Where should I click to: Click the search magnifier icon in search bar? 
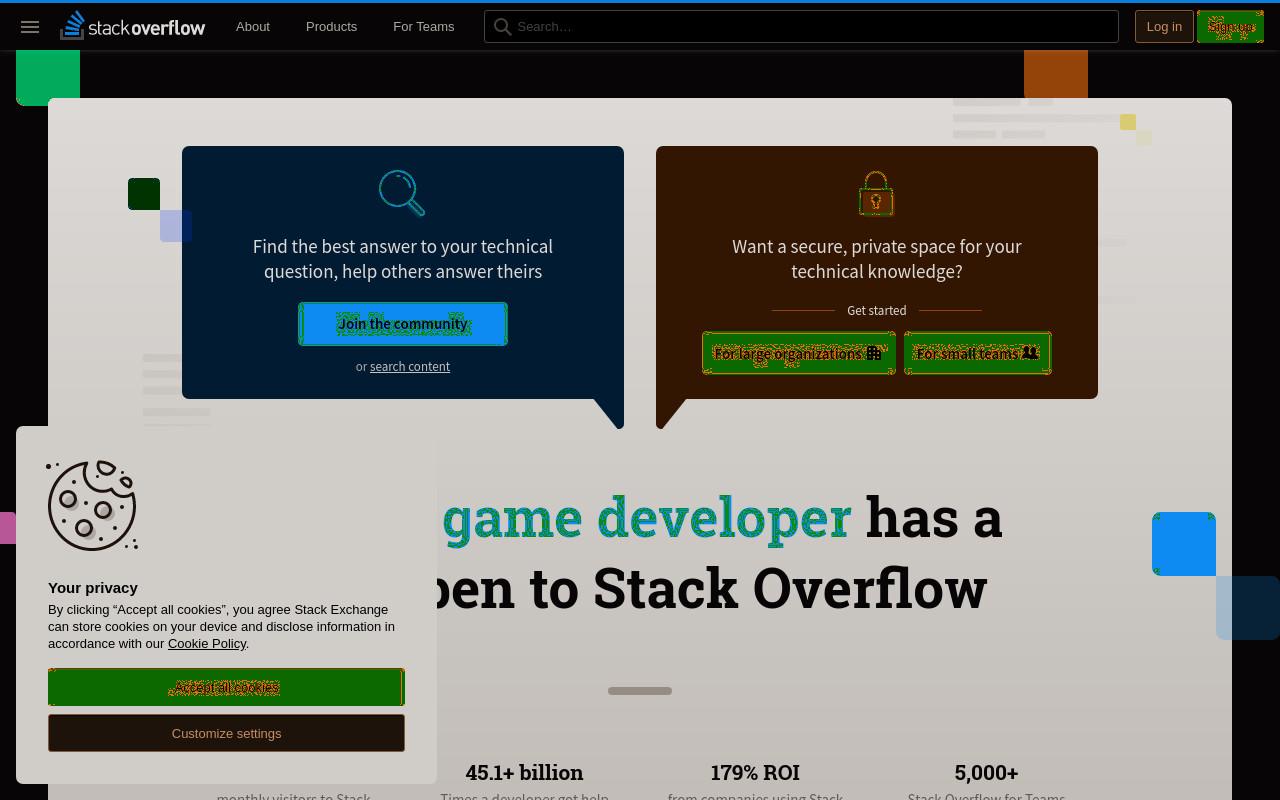503,27
